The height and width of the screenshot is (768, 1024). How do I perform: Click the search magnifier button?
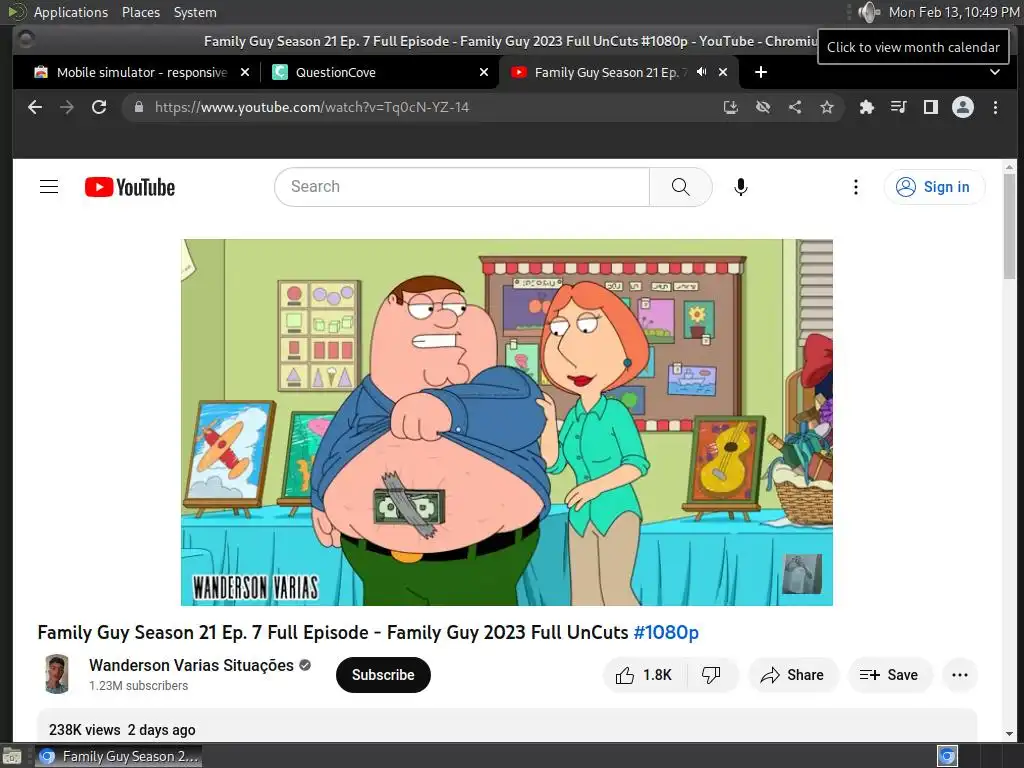[x=680, y=187]
